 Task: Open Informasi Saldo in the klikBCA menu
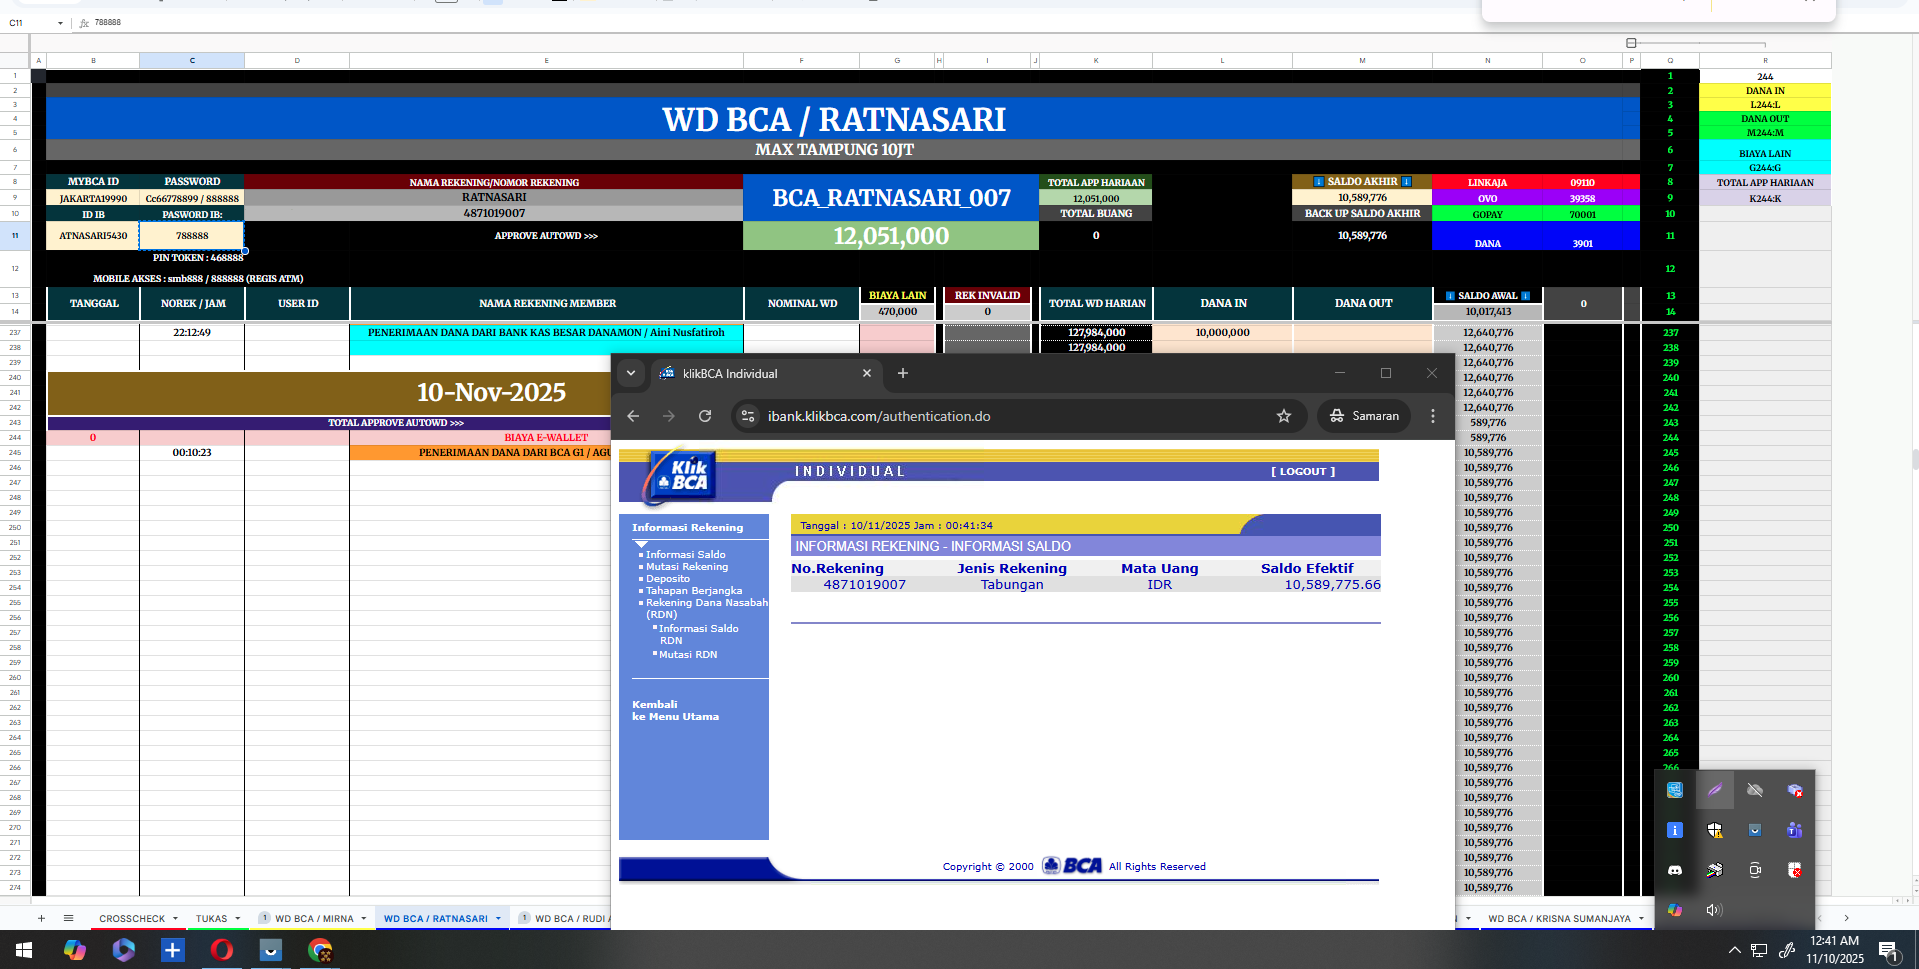(686, 554)
